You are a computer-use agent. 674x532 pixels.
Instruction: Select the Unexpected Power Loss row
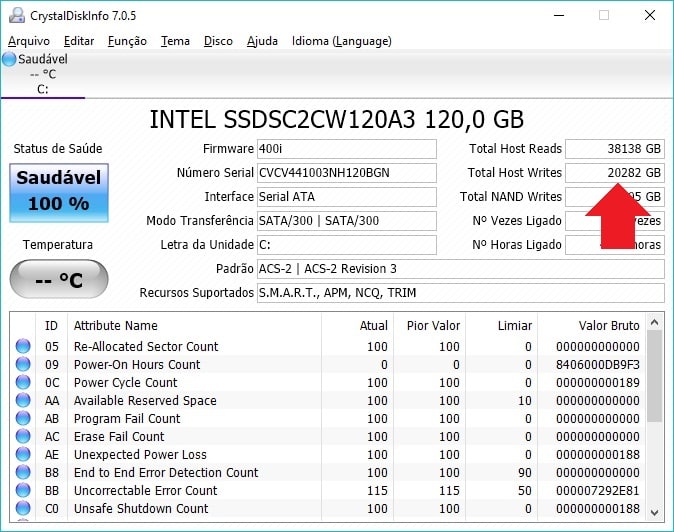328,455
